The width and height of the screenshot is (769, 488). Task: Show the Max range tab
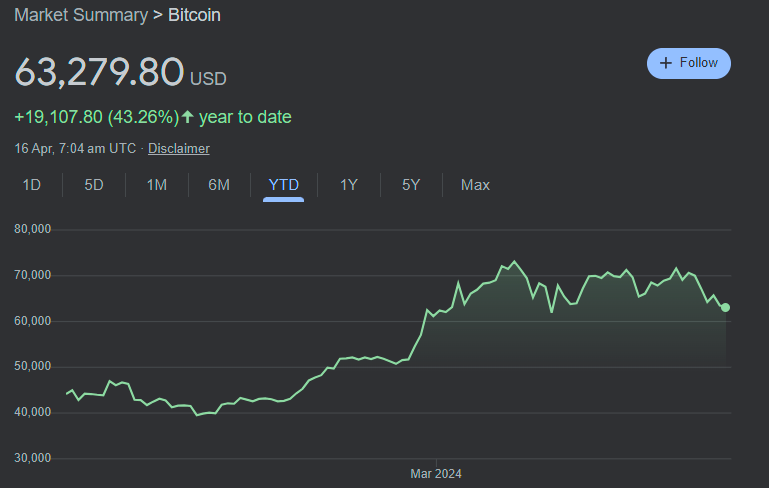[x=475, y=185]
